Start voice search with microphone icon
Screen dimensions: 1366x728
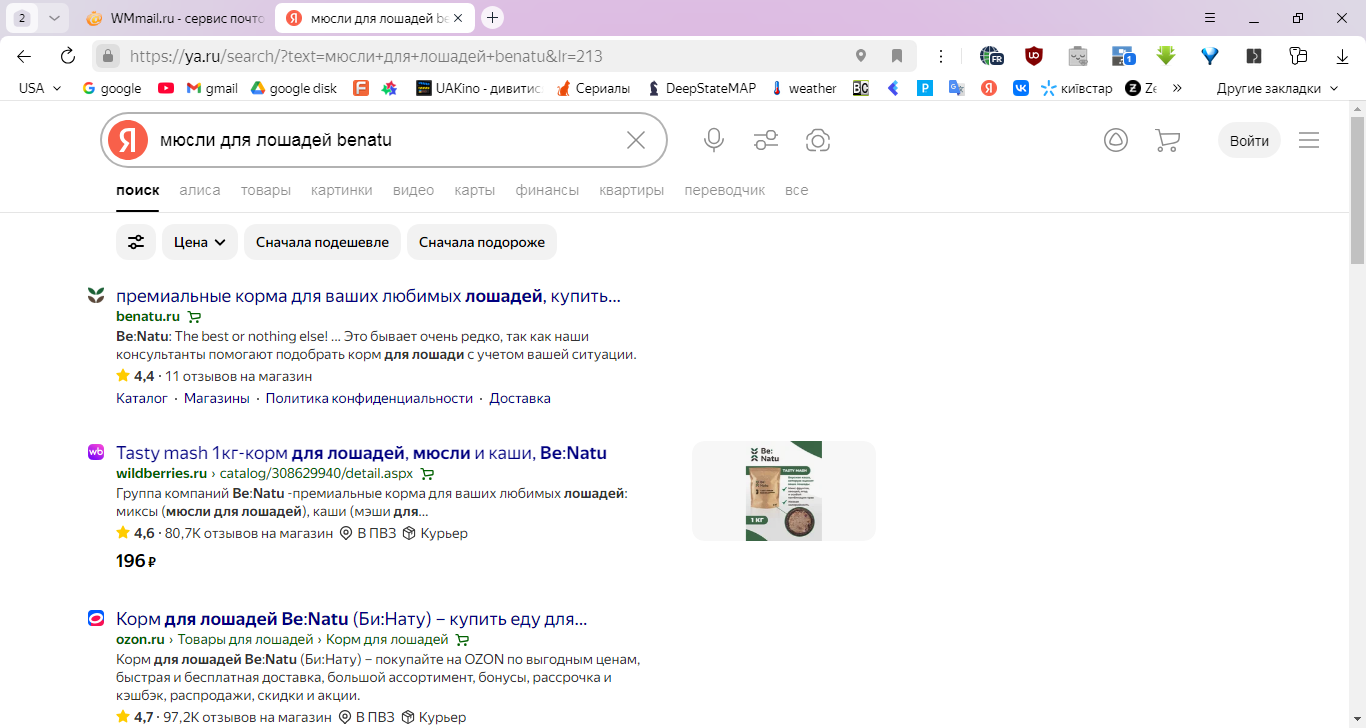[714, 140]
